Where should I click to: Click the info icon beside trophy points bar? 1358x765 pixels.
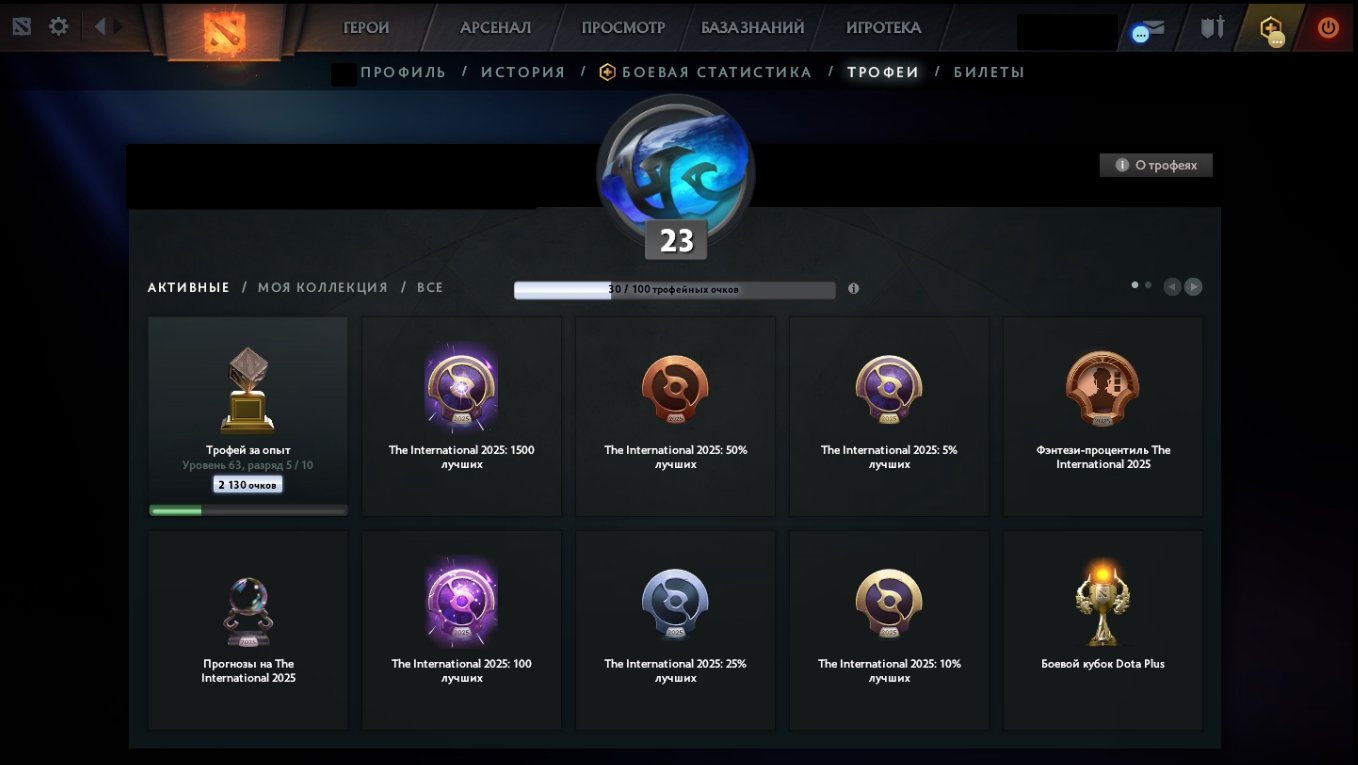pyautogui.click(x=853, y=288)
